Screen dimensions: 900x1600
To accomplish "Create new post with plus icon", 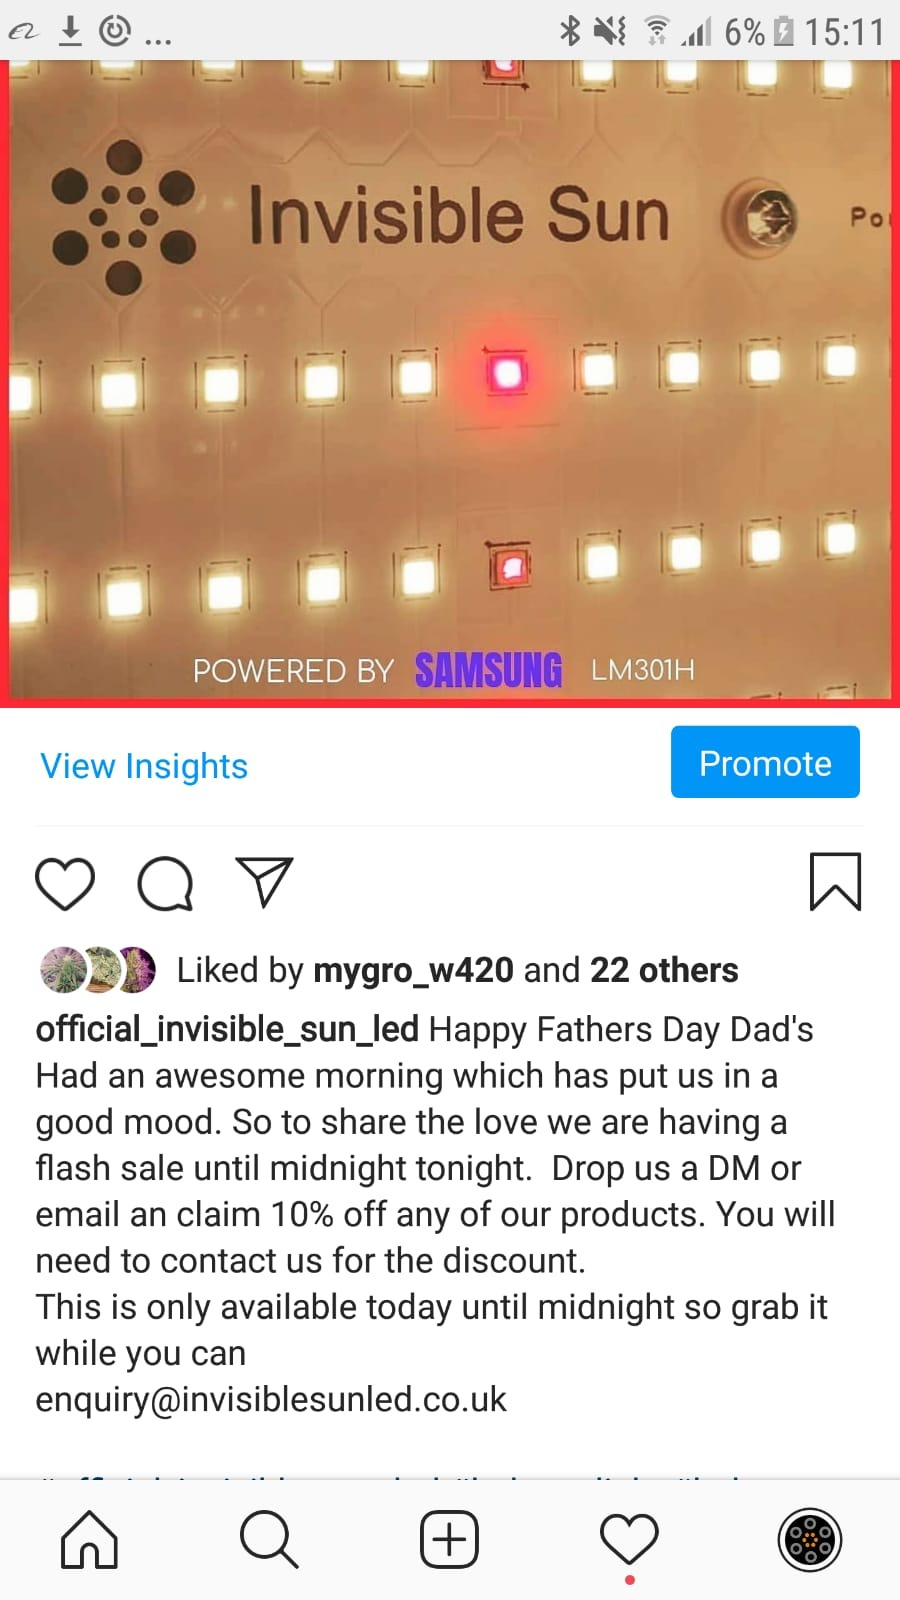I will [x=449, y=1539].
